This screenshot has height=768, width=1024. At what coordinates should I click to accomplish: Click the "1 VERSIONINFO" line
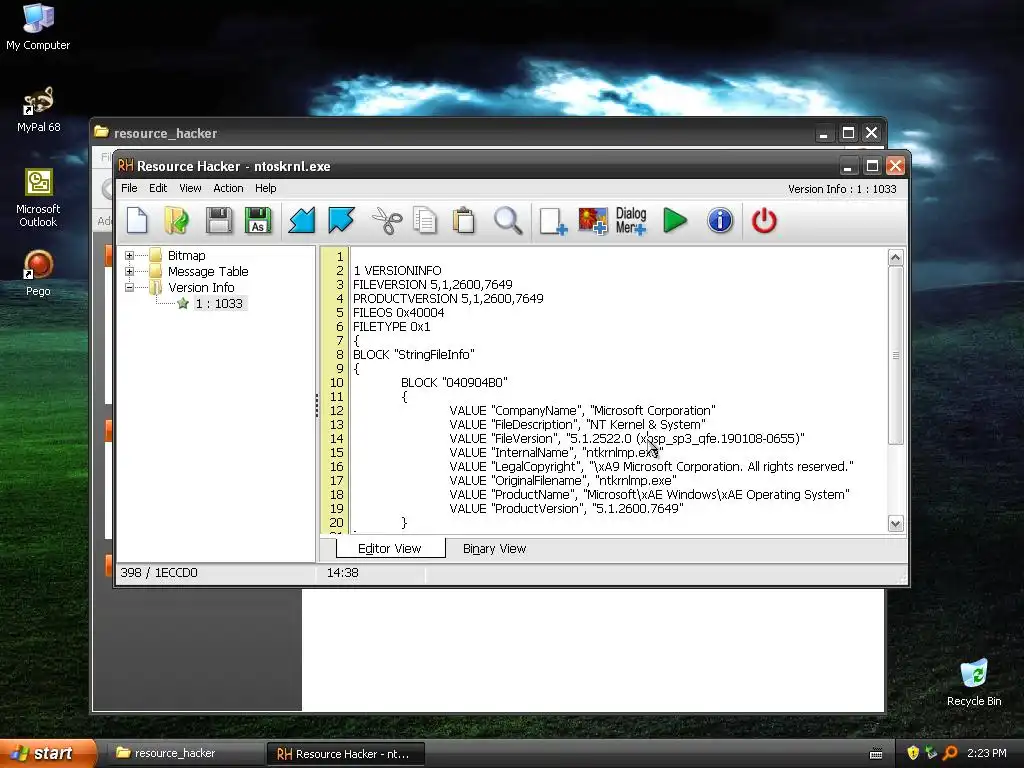coord(397,270)
